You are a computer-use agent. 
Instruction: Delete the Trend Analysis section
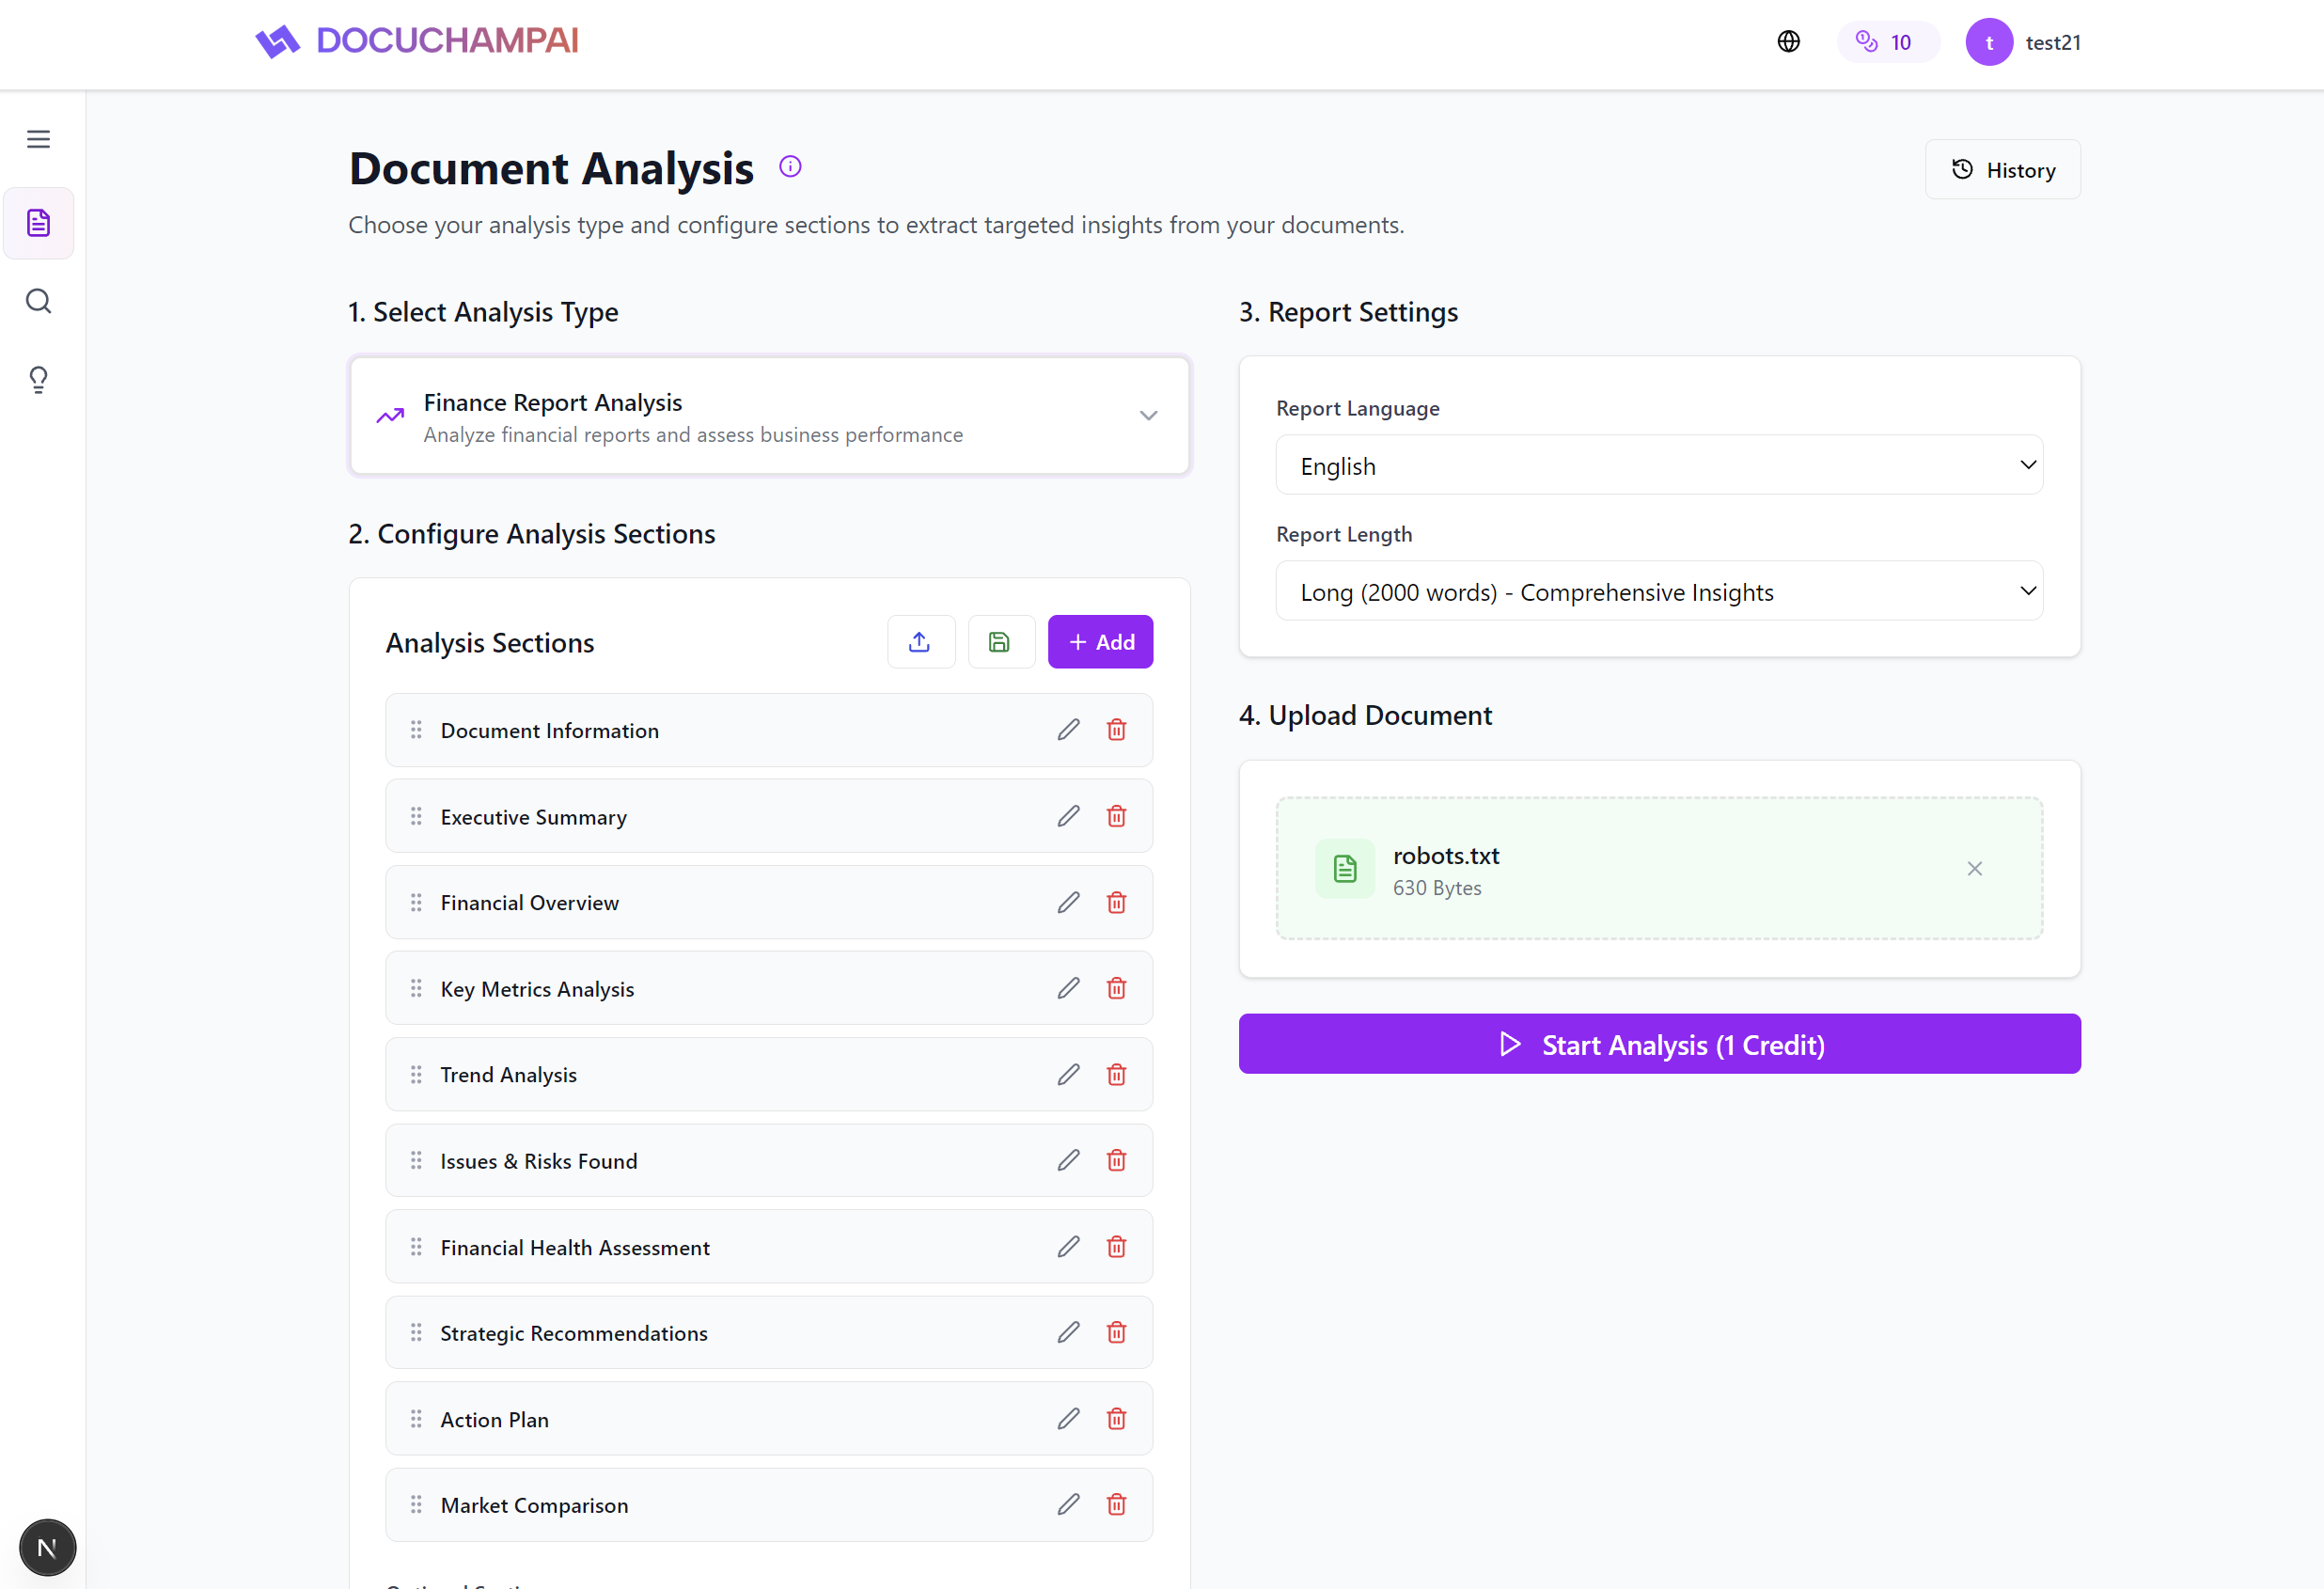coord(1116,1074)
